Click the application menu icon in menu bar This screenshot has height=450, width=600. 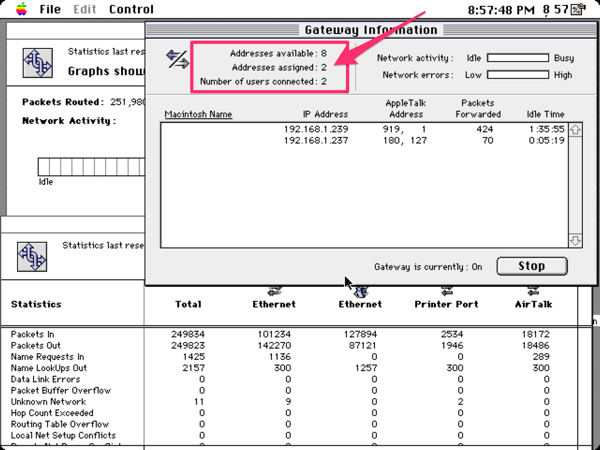[x=578, y=9]
